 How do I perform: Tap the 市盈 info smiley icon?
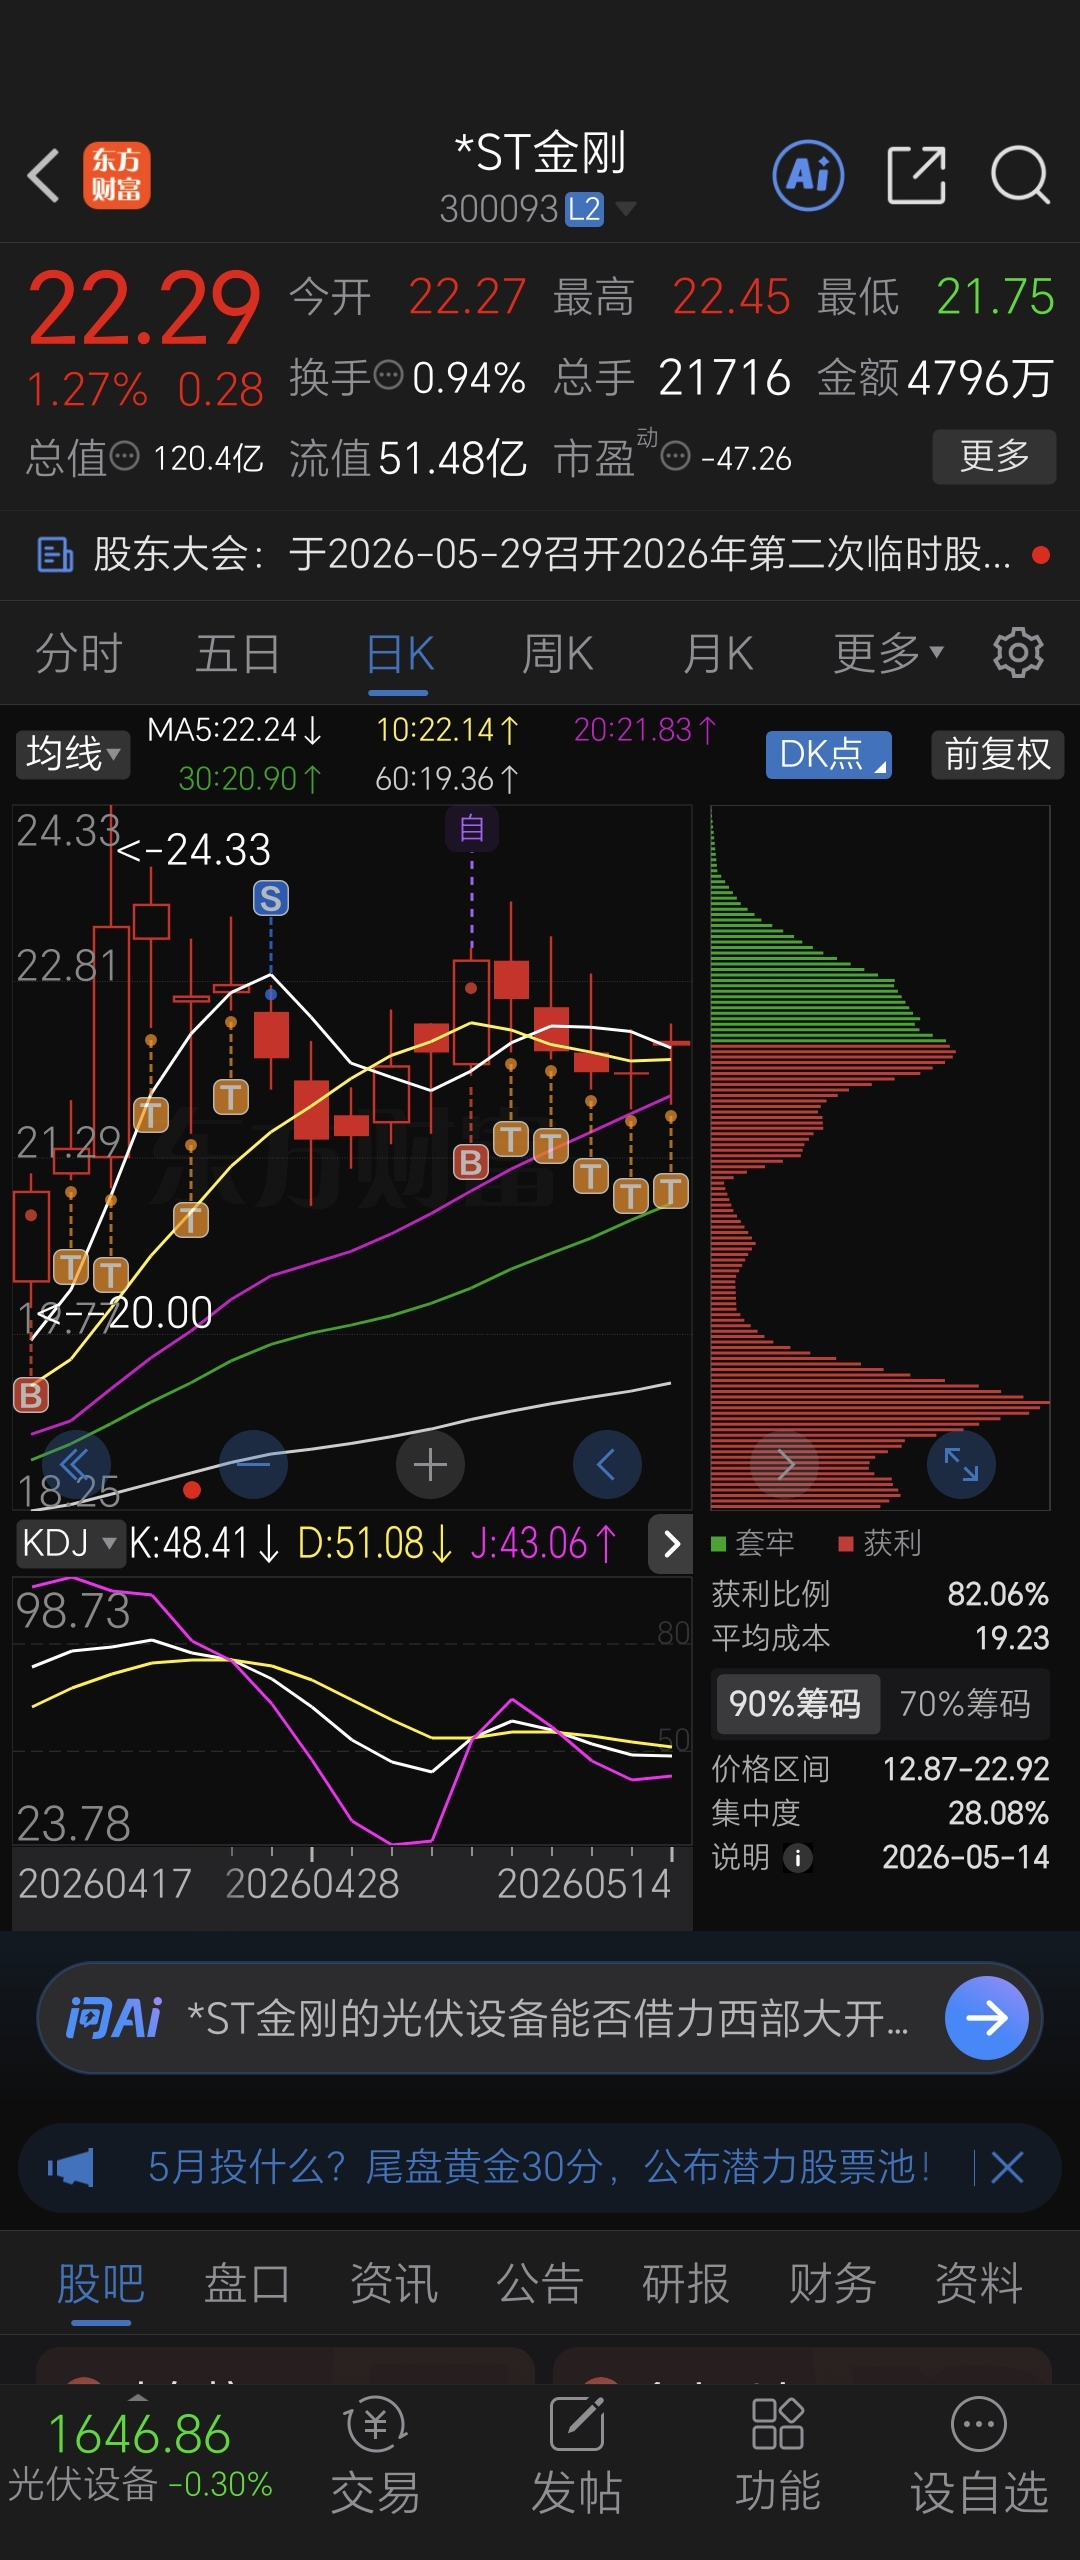(676, 457)
